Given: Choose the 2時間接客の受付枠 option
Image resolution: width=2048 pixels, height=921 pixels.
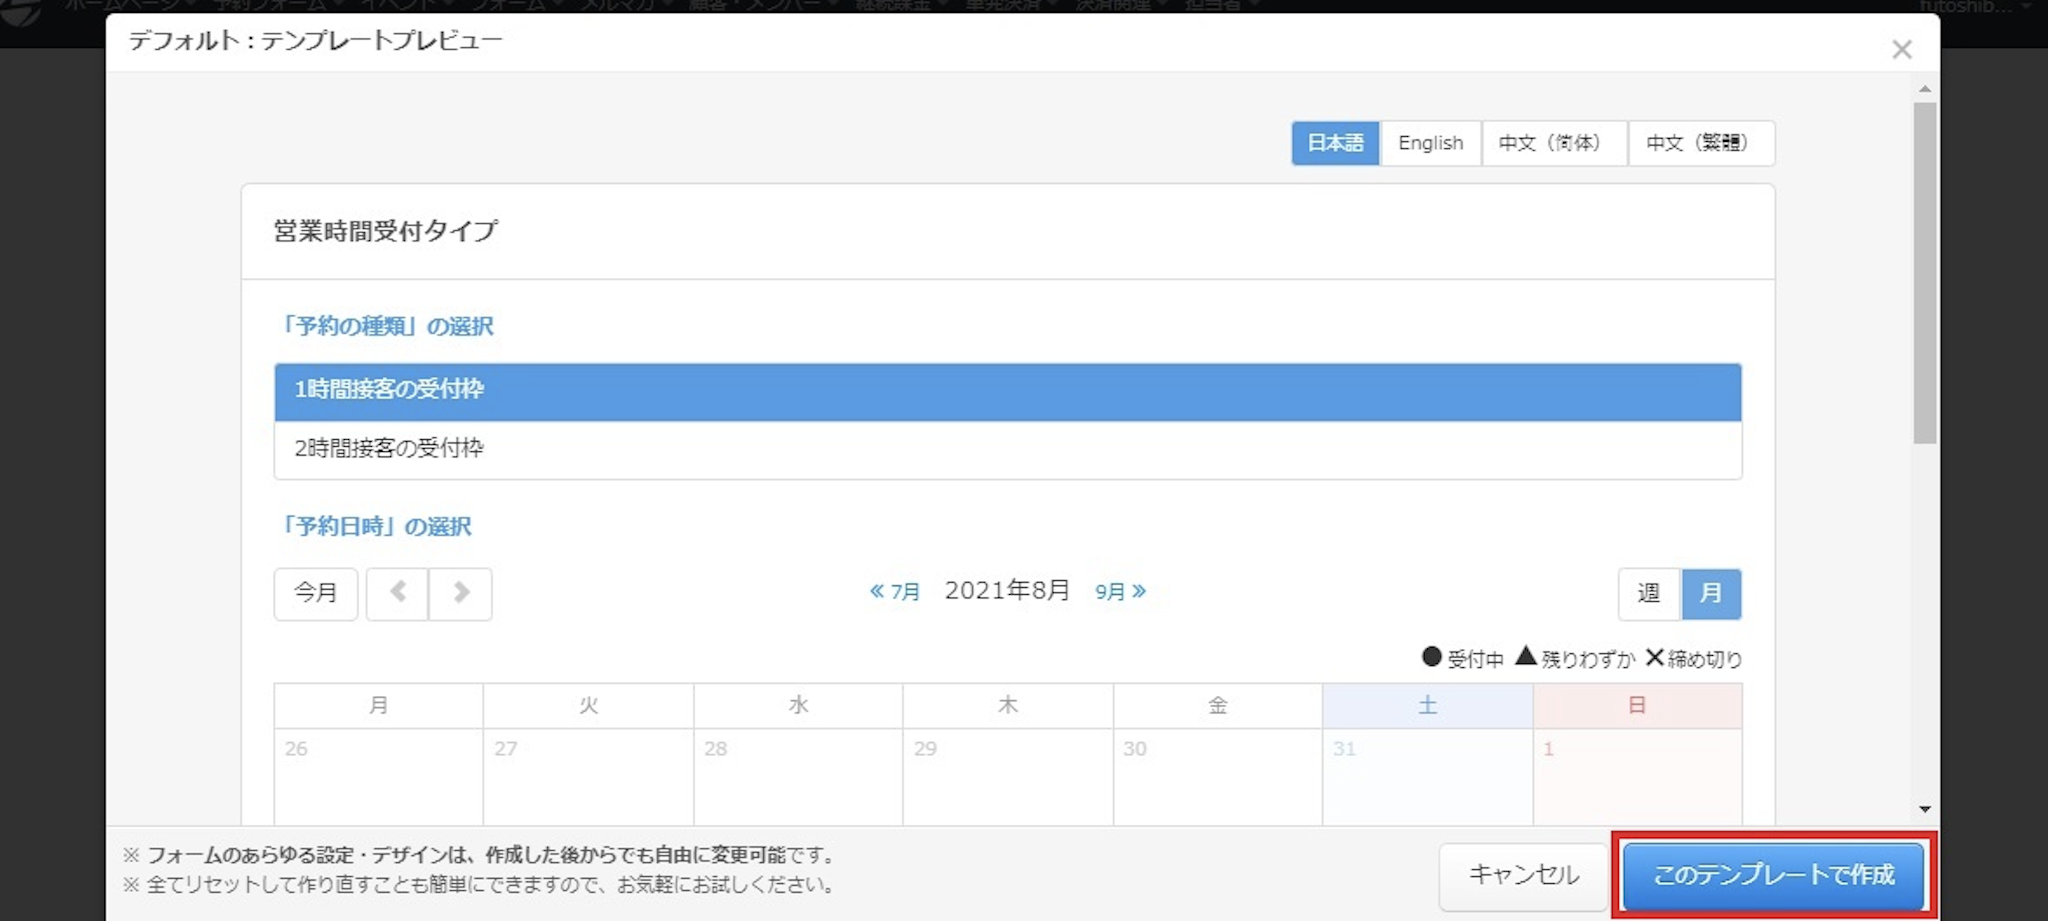Looking at the screenshot, I should (x=1007, y=449).
